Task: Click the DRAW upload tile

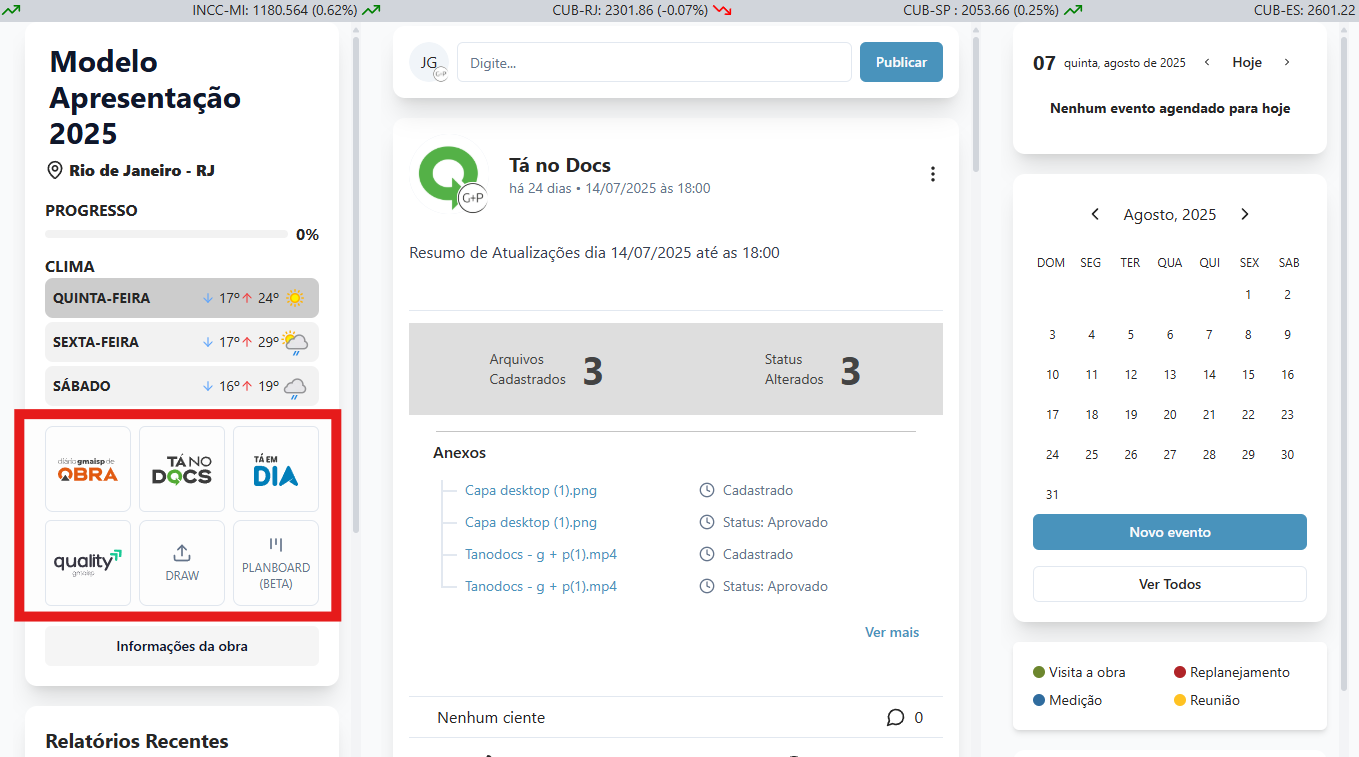Action: click(x=182, y=563)
